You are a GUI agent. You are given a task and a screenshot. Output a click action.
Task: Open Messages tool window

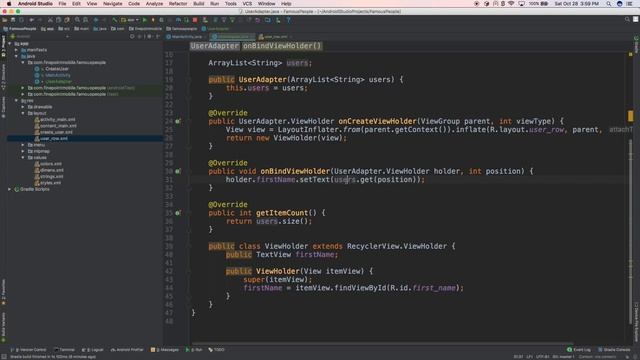(x=165, y=350)
